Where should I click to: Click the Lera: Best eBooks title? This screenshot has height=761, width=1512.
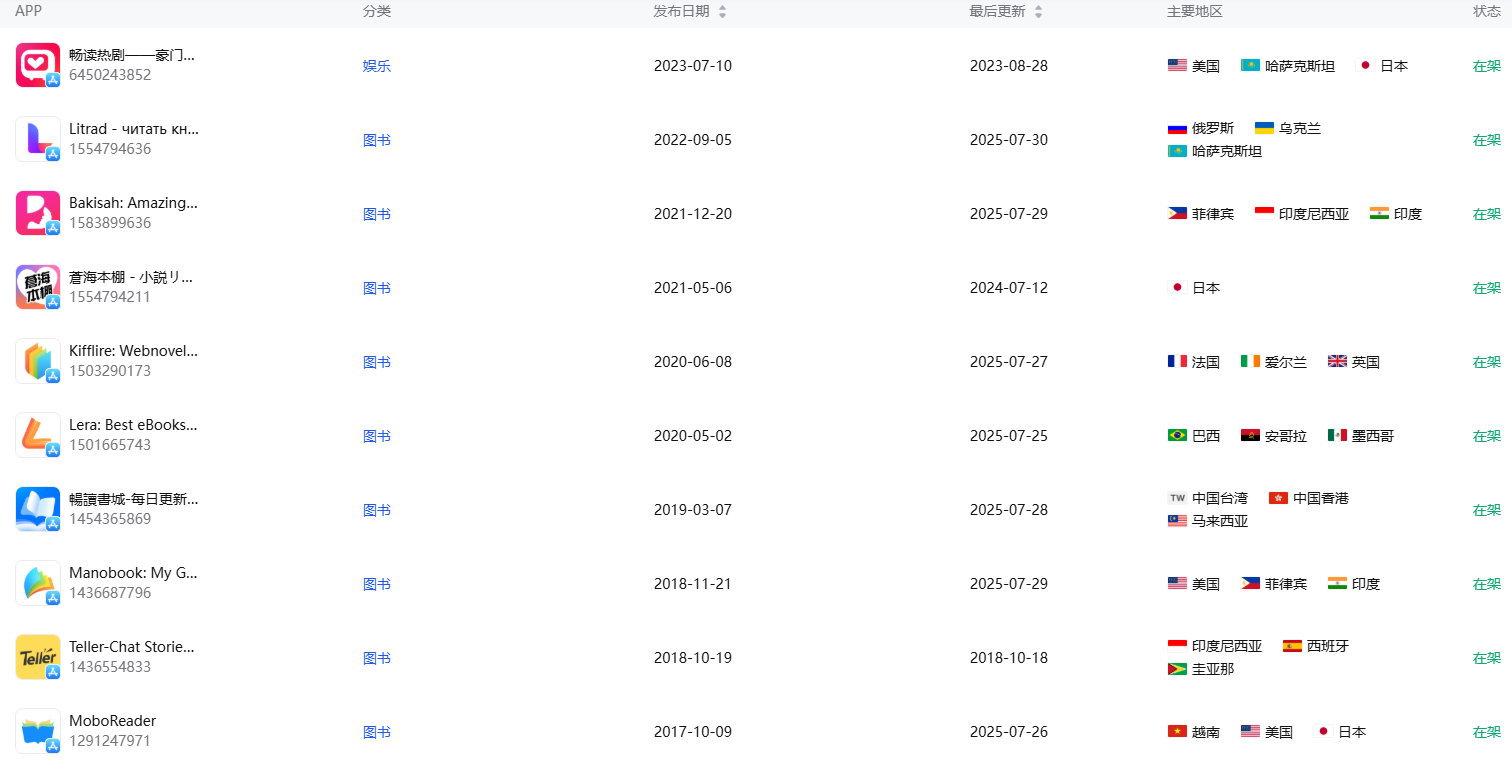click(133, 425)
